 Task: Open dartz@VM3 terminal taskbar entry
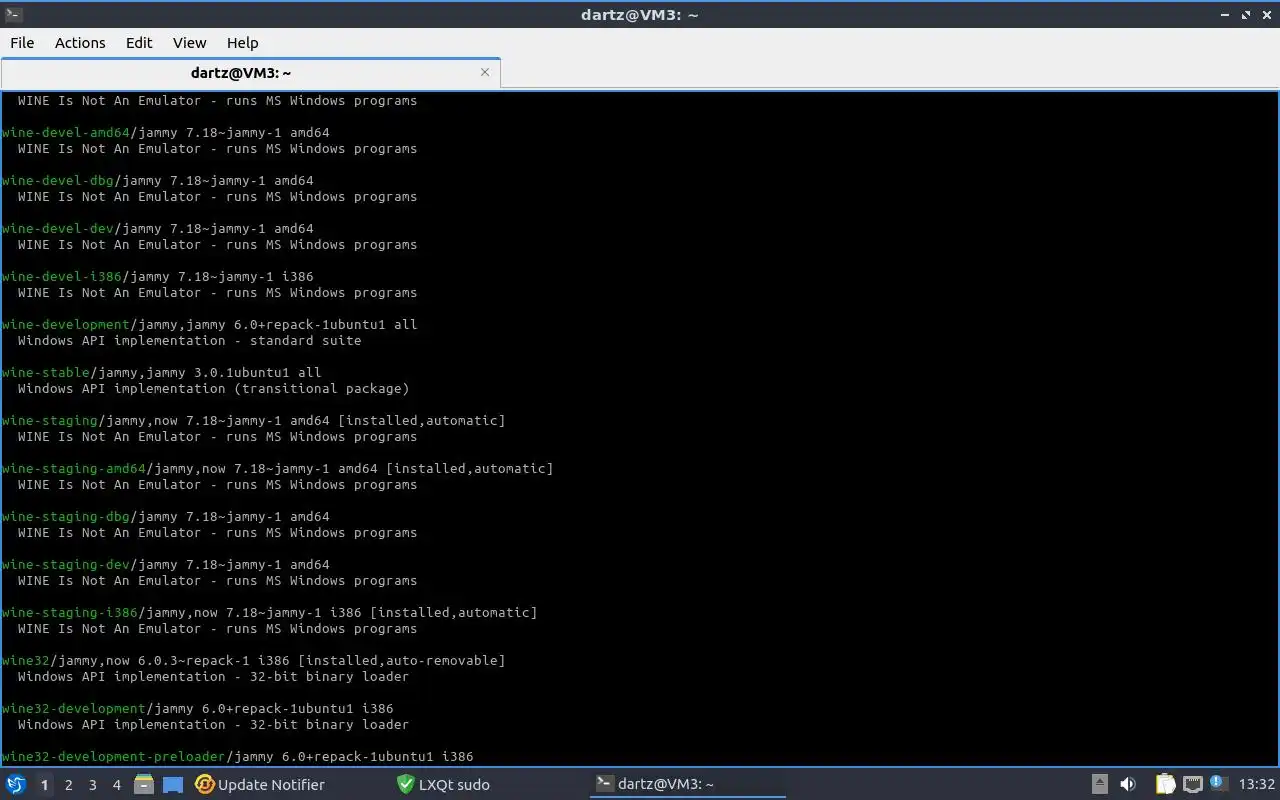tap(688, 785)
